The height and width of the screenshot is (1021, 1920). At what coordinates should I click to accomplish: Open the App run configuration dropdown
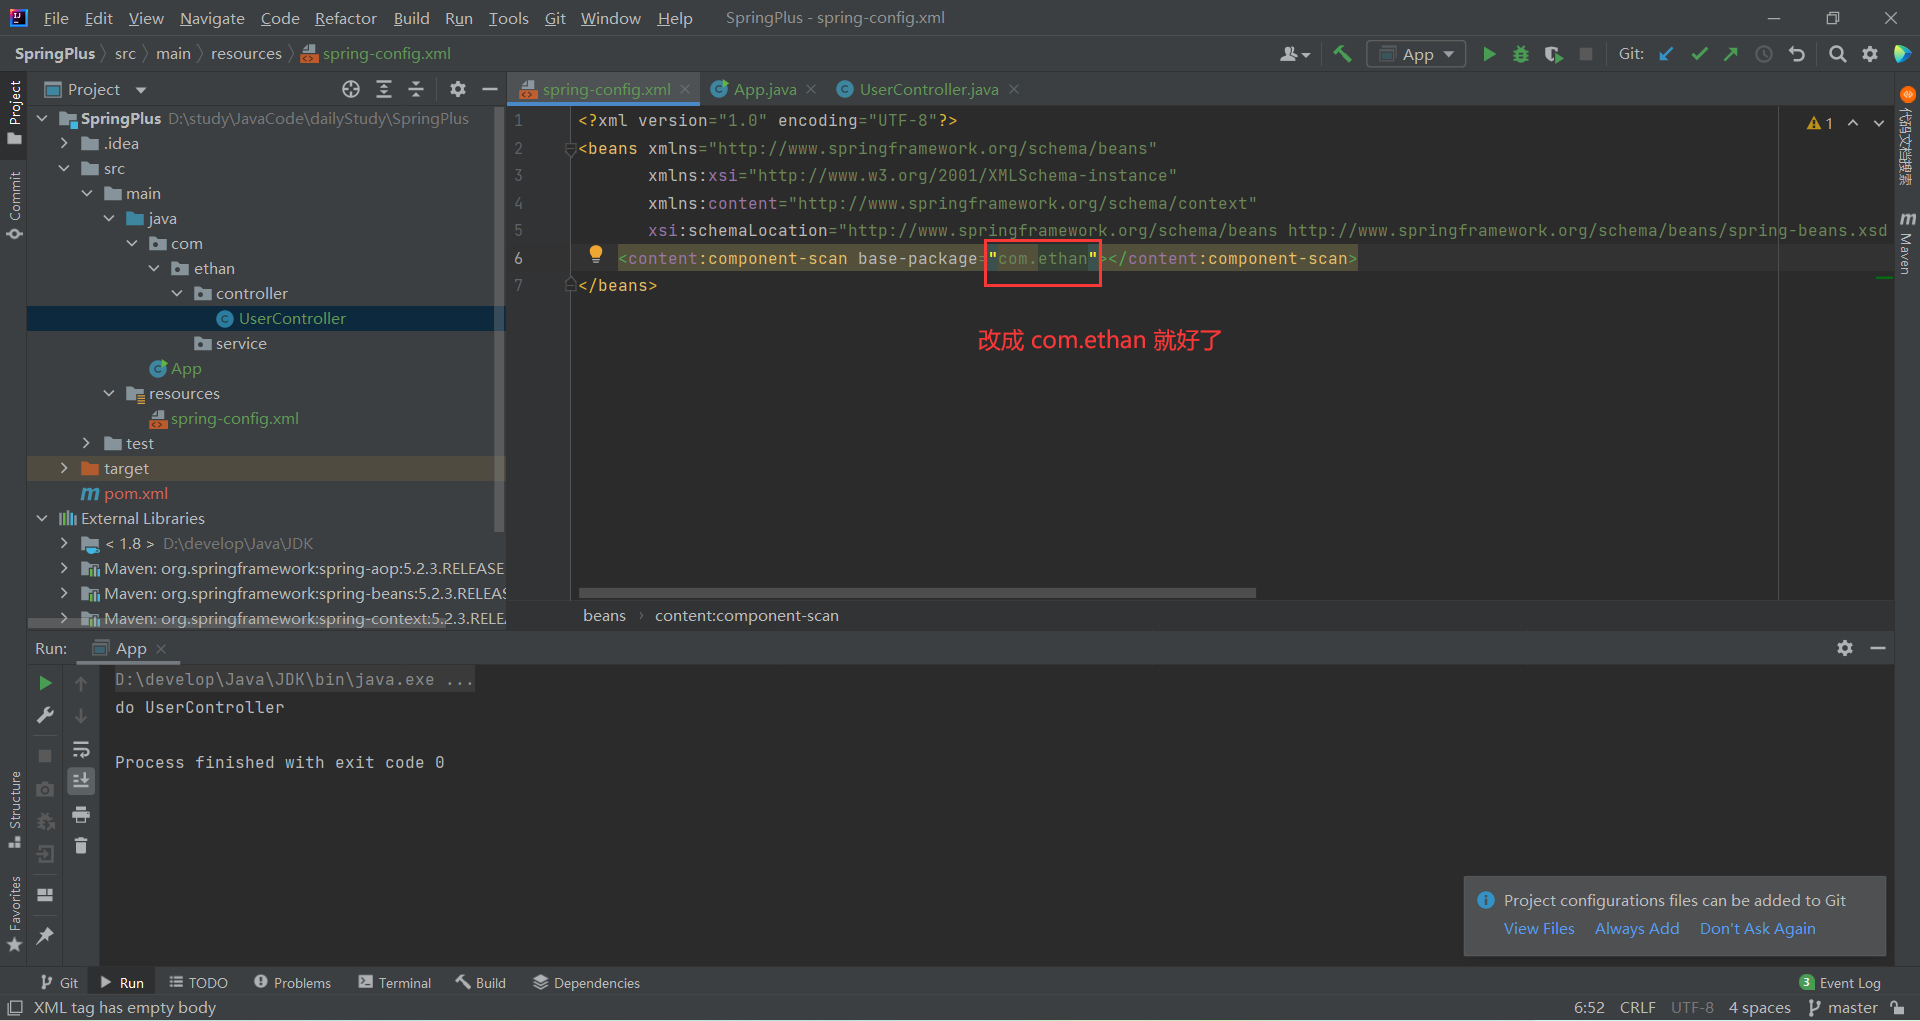[1416, 54]
